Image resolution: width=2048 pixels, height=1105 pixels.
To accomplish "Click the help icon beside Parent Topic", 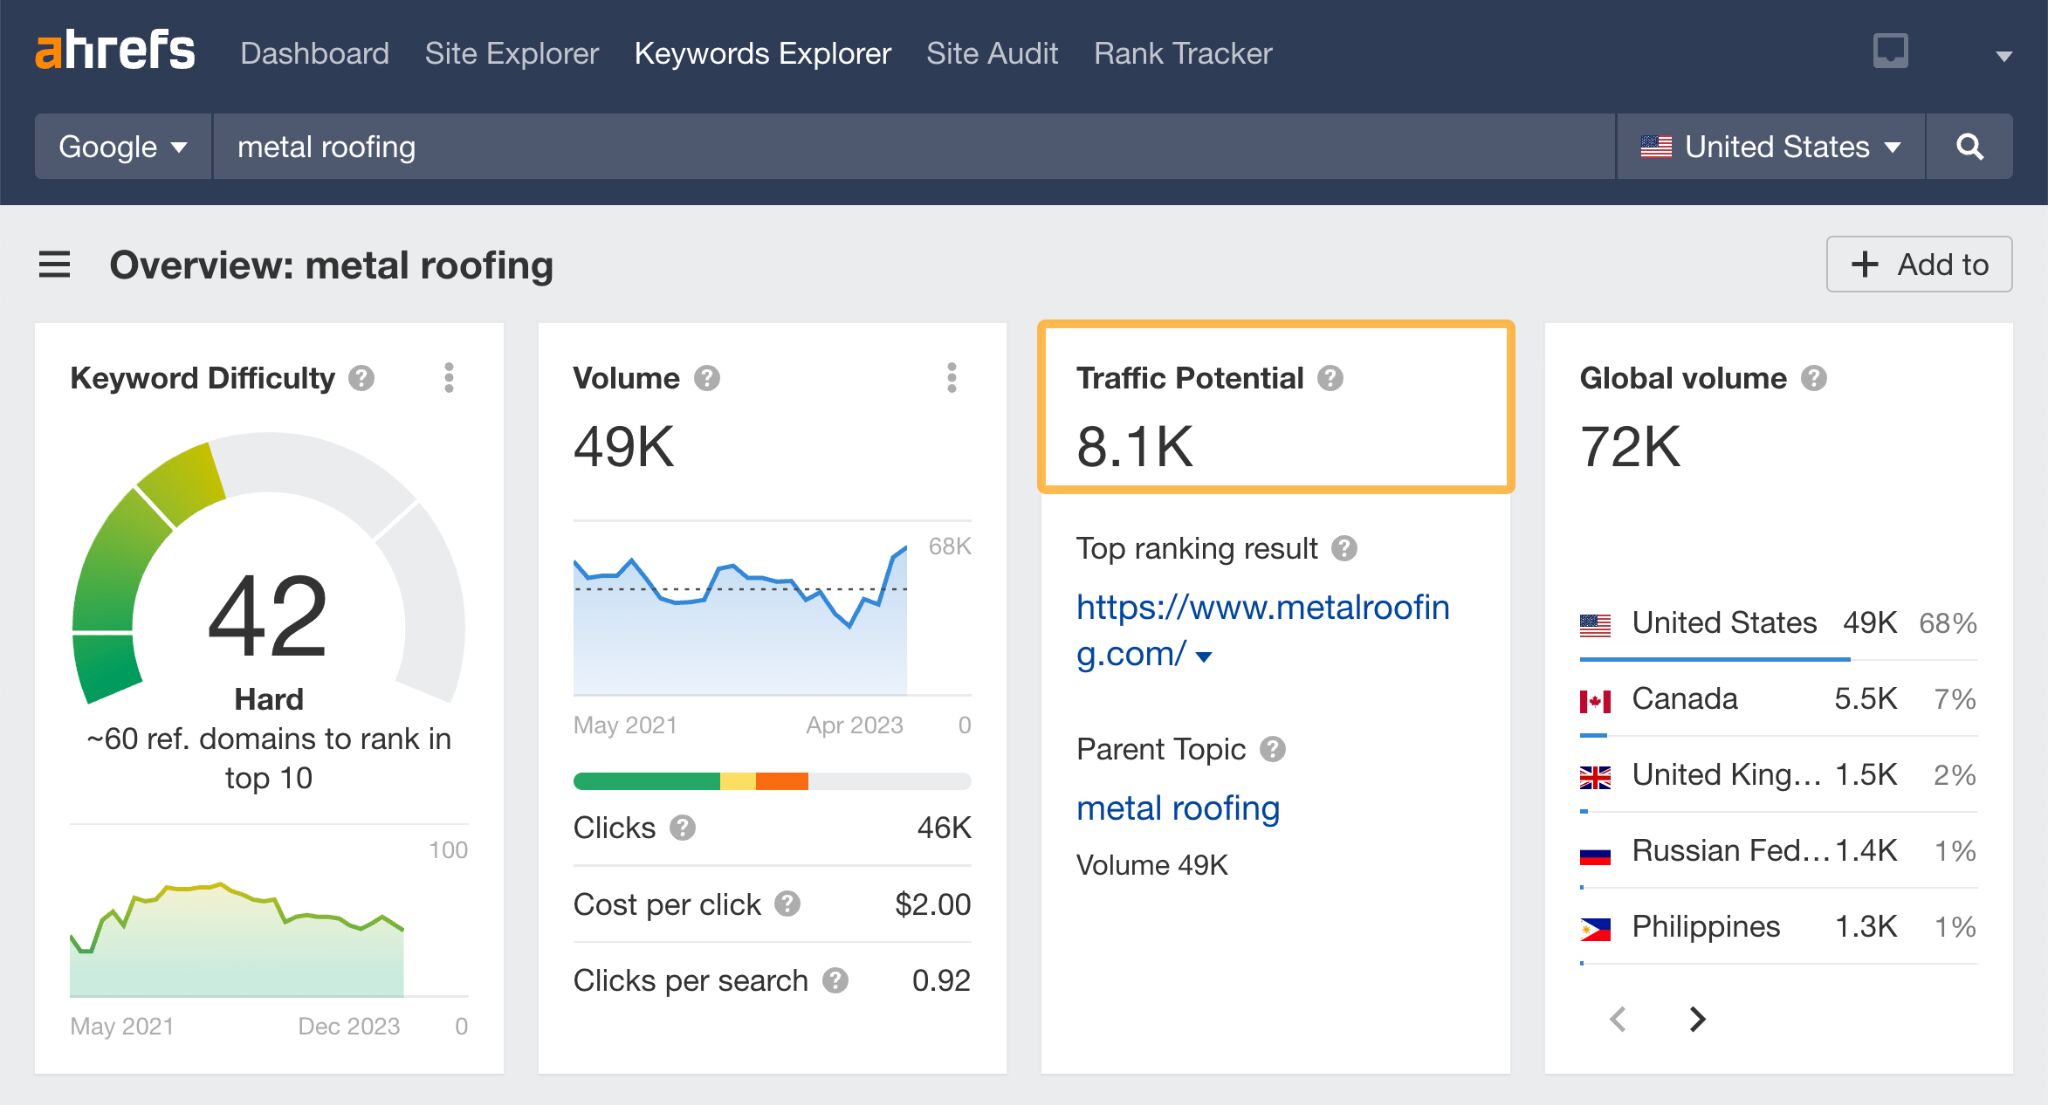I will pyautogui.click(x=1274, y=749).
